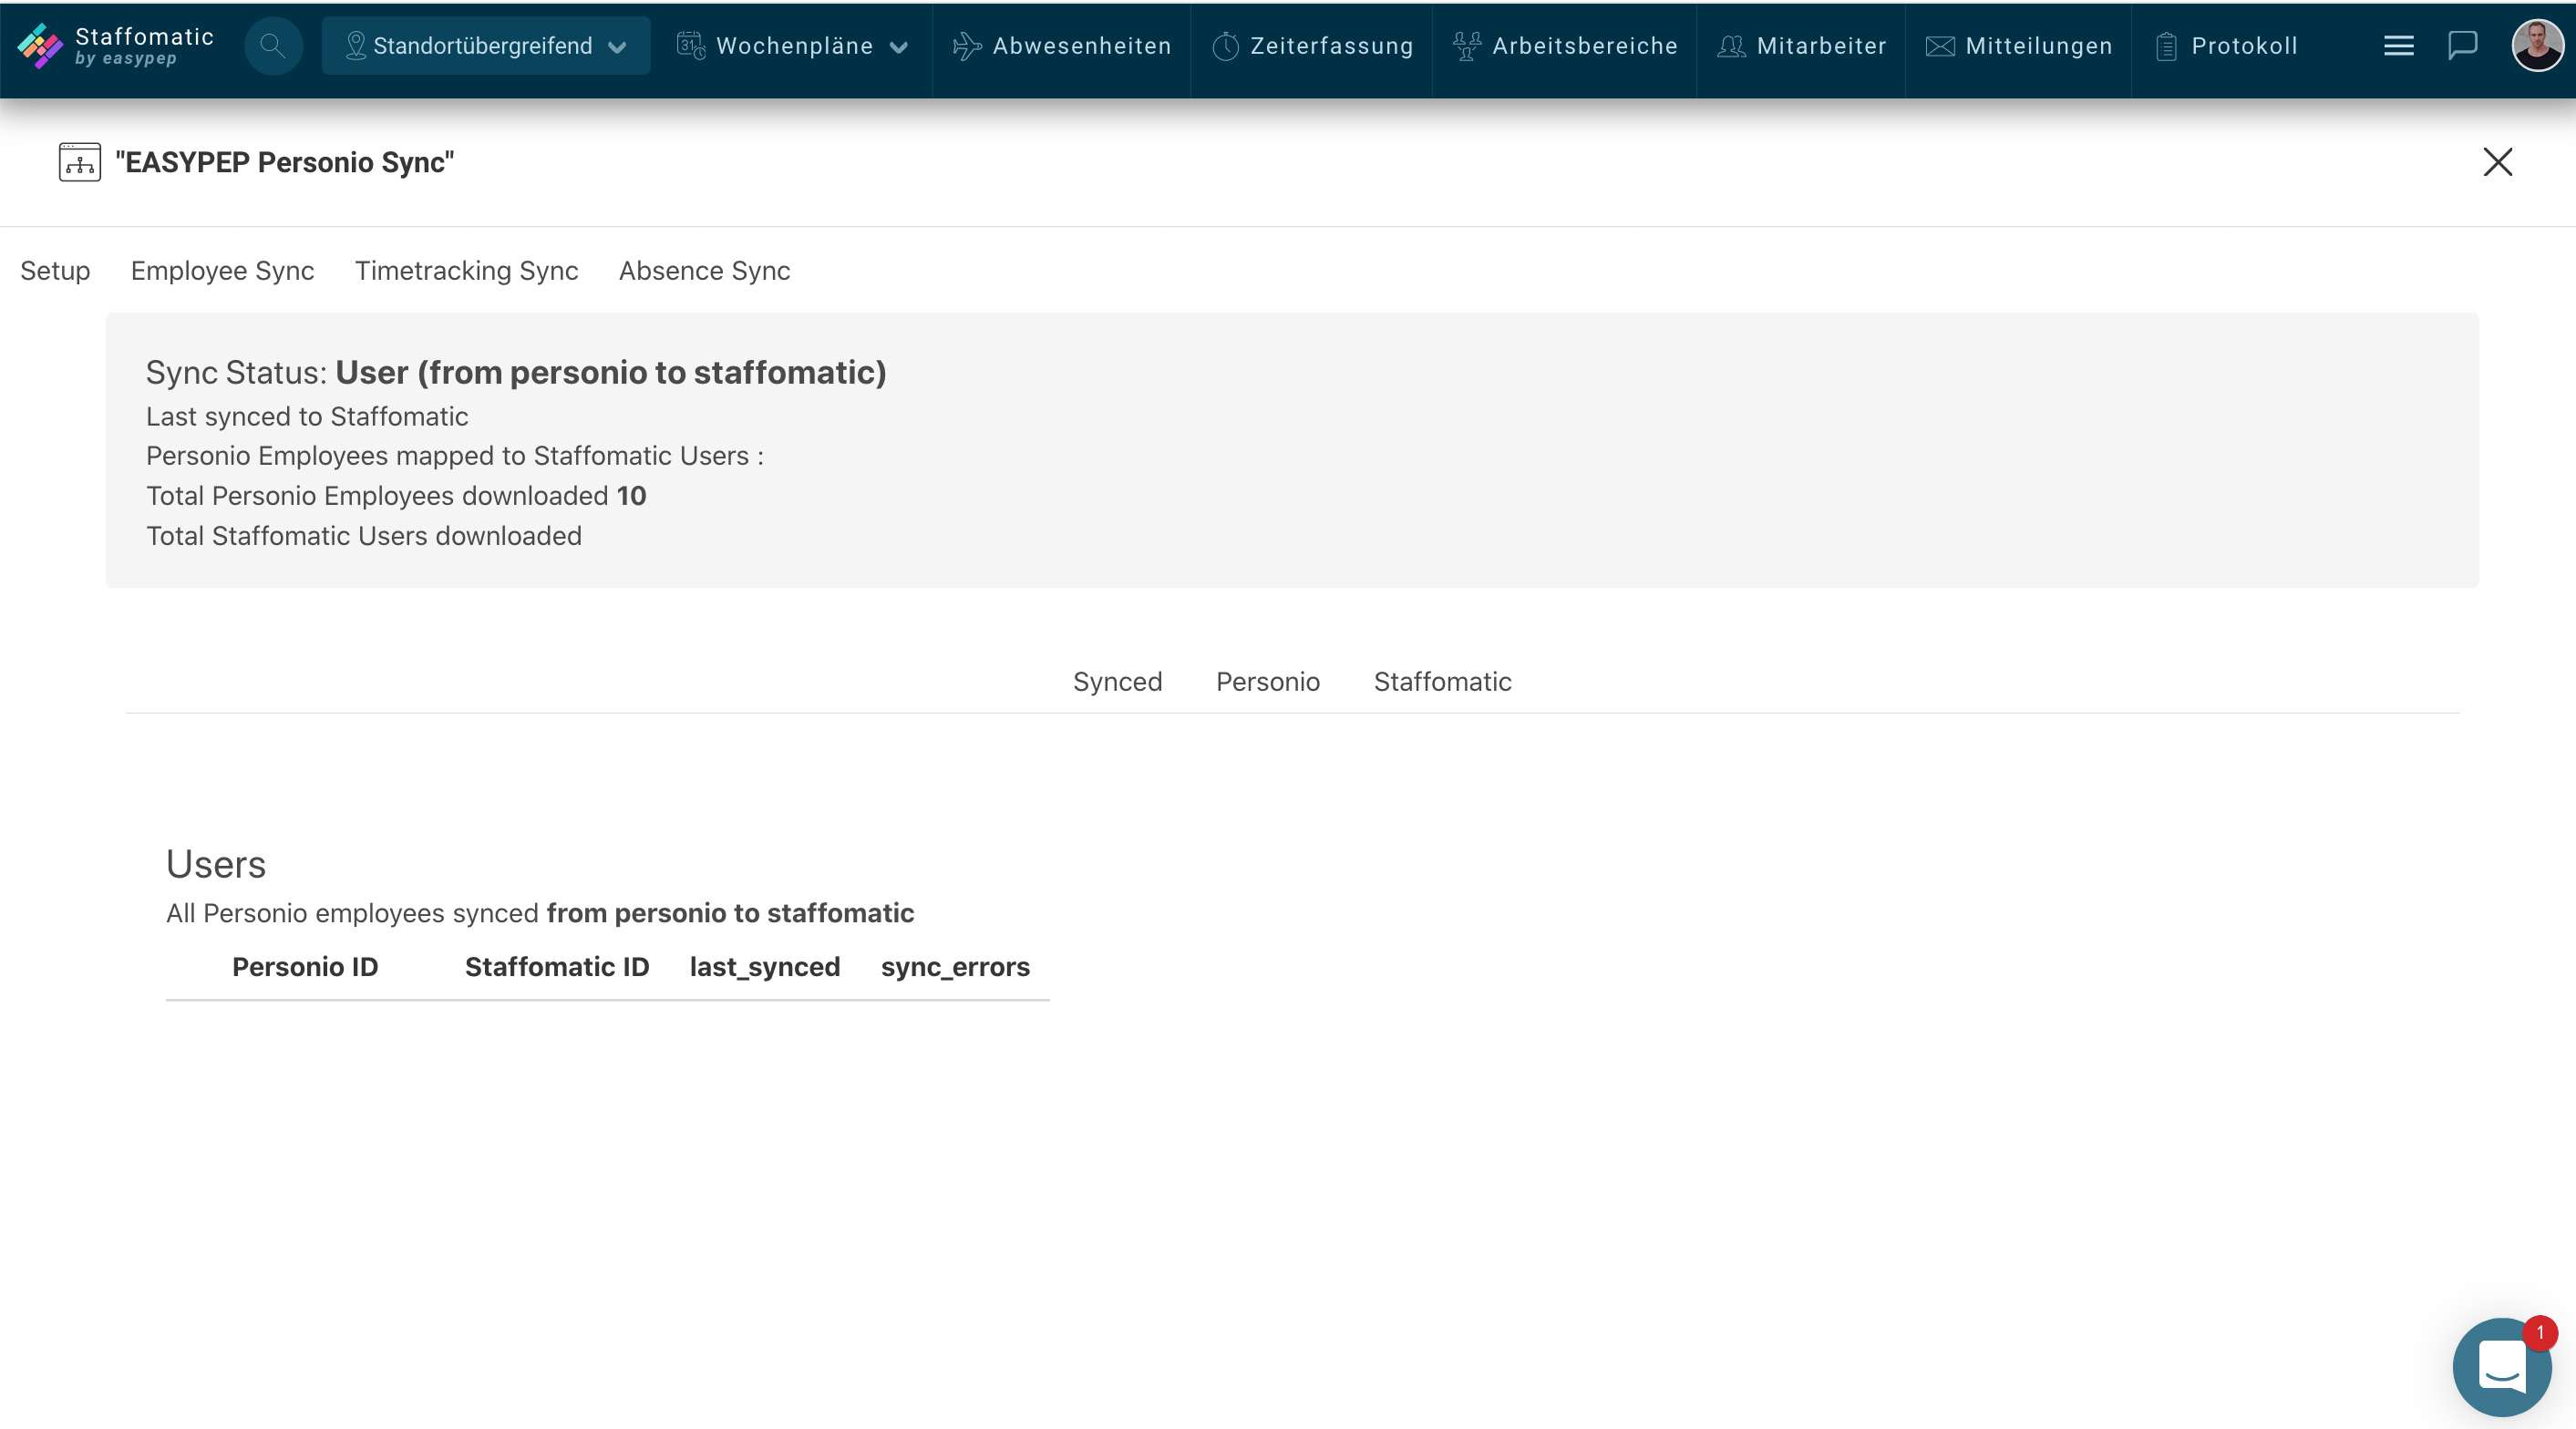The image size is (2576, 1429).
Task: Click the Personio ID column header
Action: coord(305,967)
